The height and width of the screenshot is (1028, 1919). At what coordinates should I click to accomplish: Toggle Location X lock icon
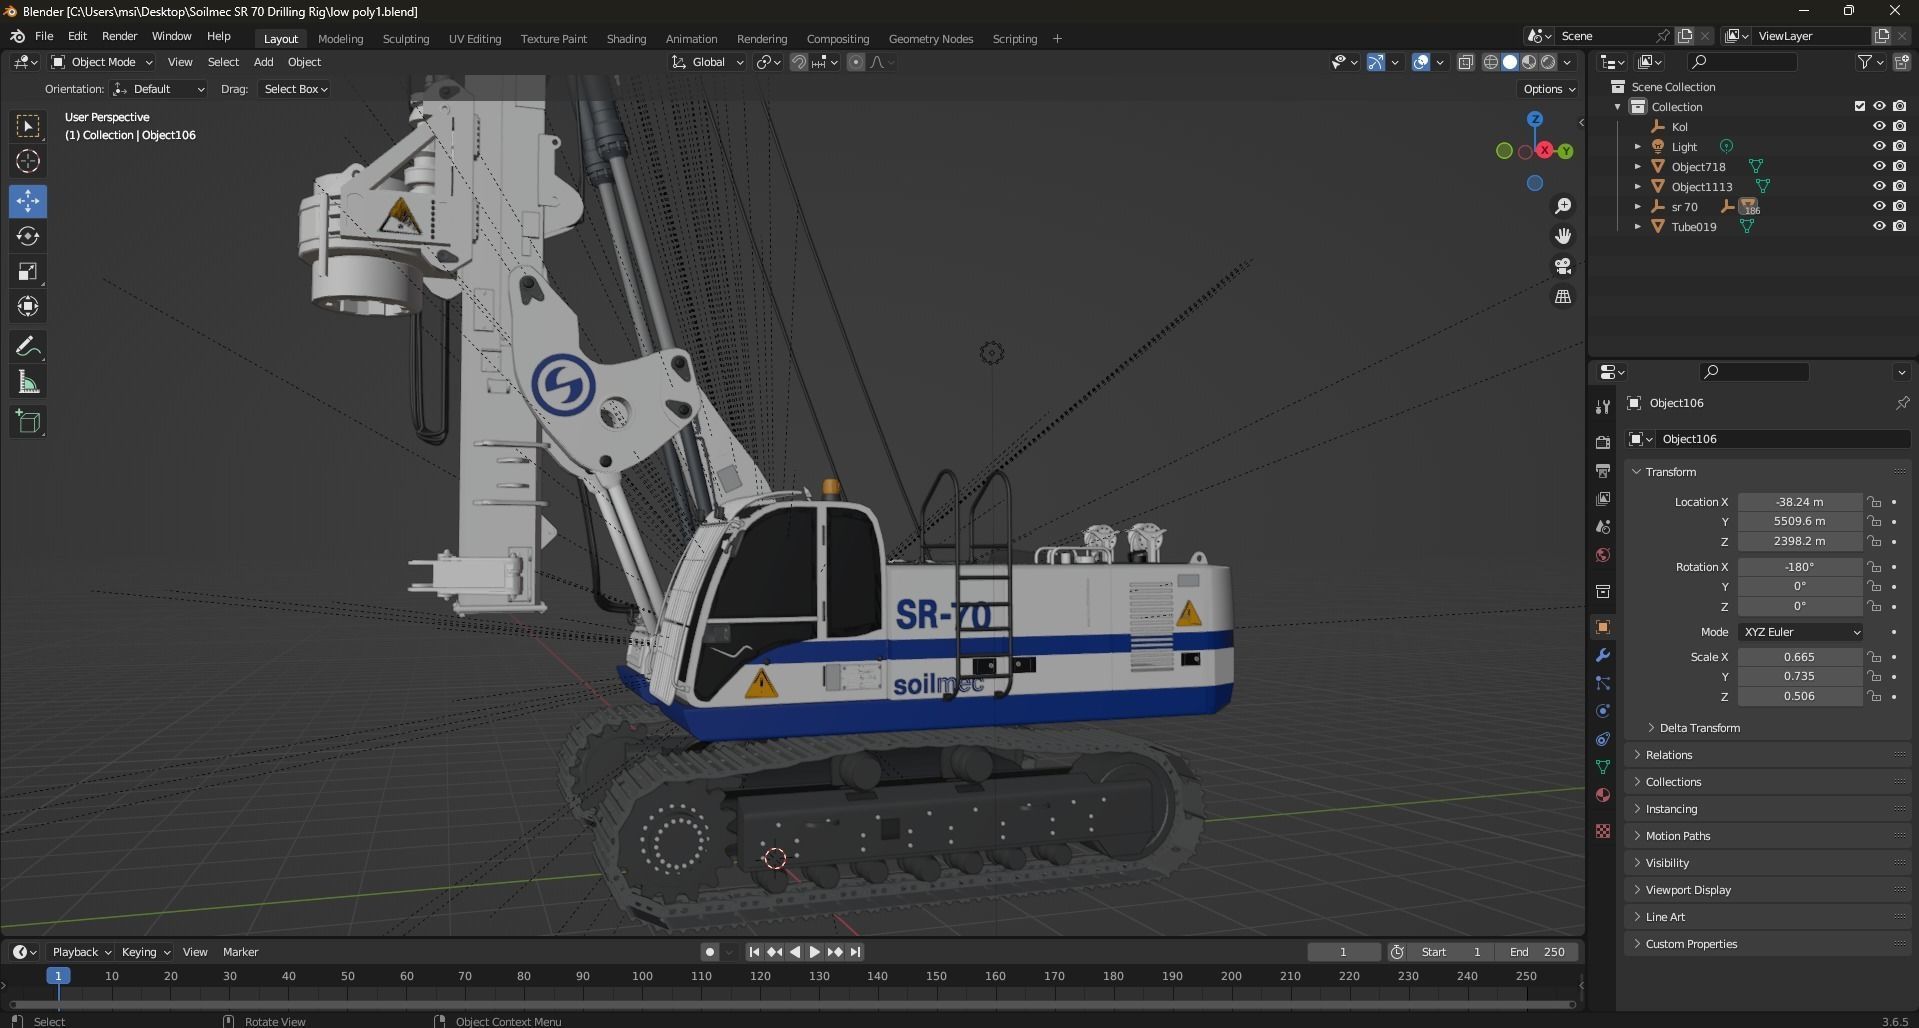[1875, 502]
